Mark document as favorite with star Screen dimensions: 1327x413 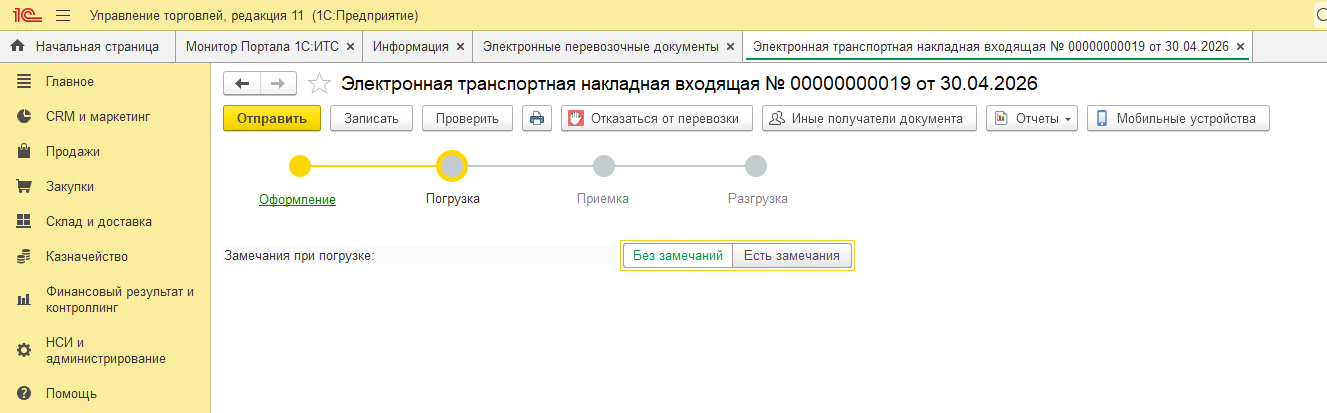tap(319, 83)
